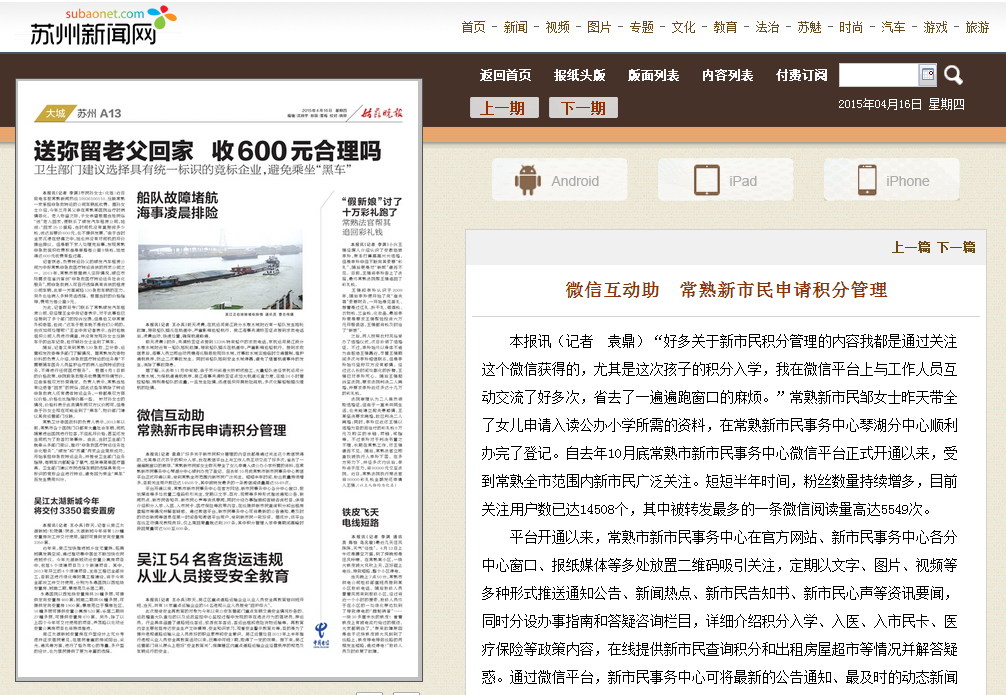The width and height of the screenshot is (1006, 695).
Task: Open the 教育 navigation link
Action: (725, 27)
